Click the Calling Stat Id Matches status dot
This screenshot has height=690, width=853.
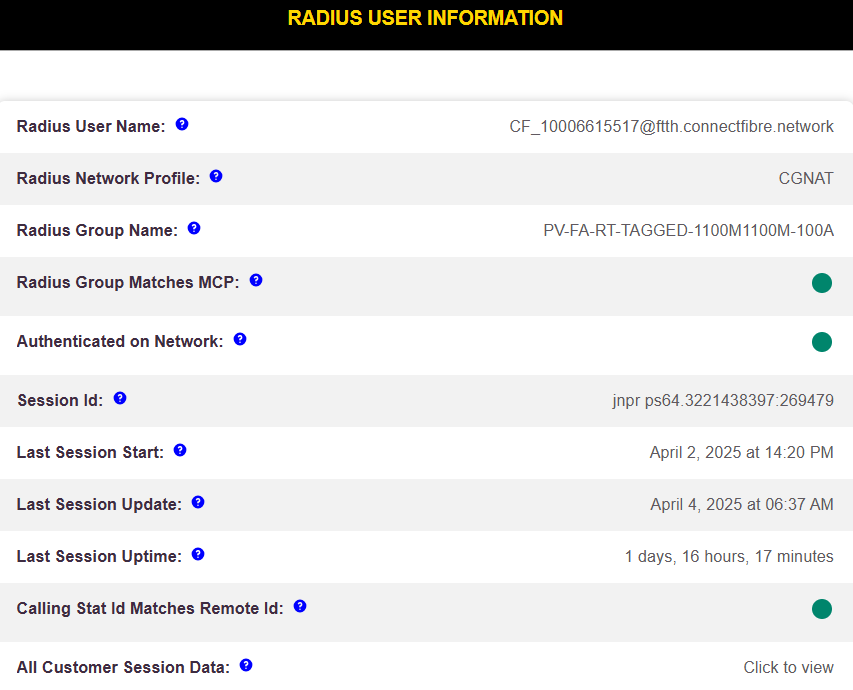(822, 608)
